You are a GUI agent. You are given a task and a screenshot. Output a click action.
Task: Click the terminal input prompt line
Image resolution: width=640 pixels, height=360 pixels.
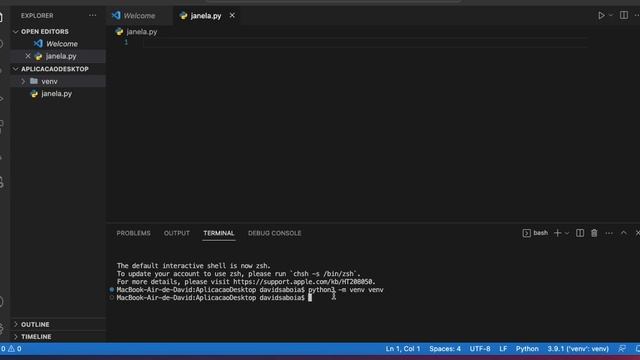[214, 298]
